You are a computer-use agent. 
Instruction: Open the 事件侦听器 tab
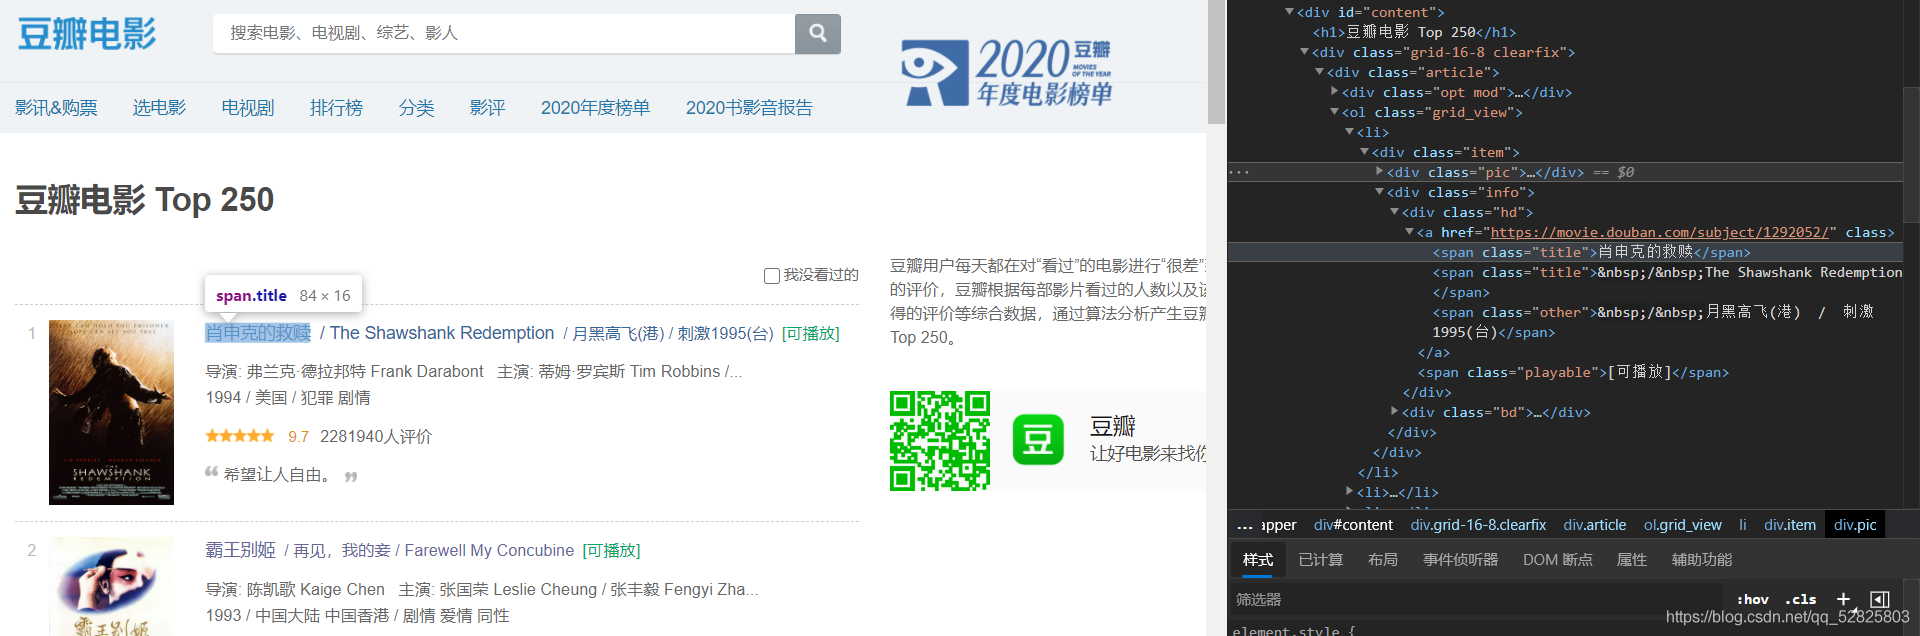(1460, 560)
